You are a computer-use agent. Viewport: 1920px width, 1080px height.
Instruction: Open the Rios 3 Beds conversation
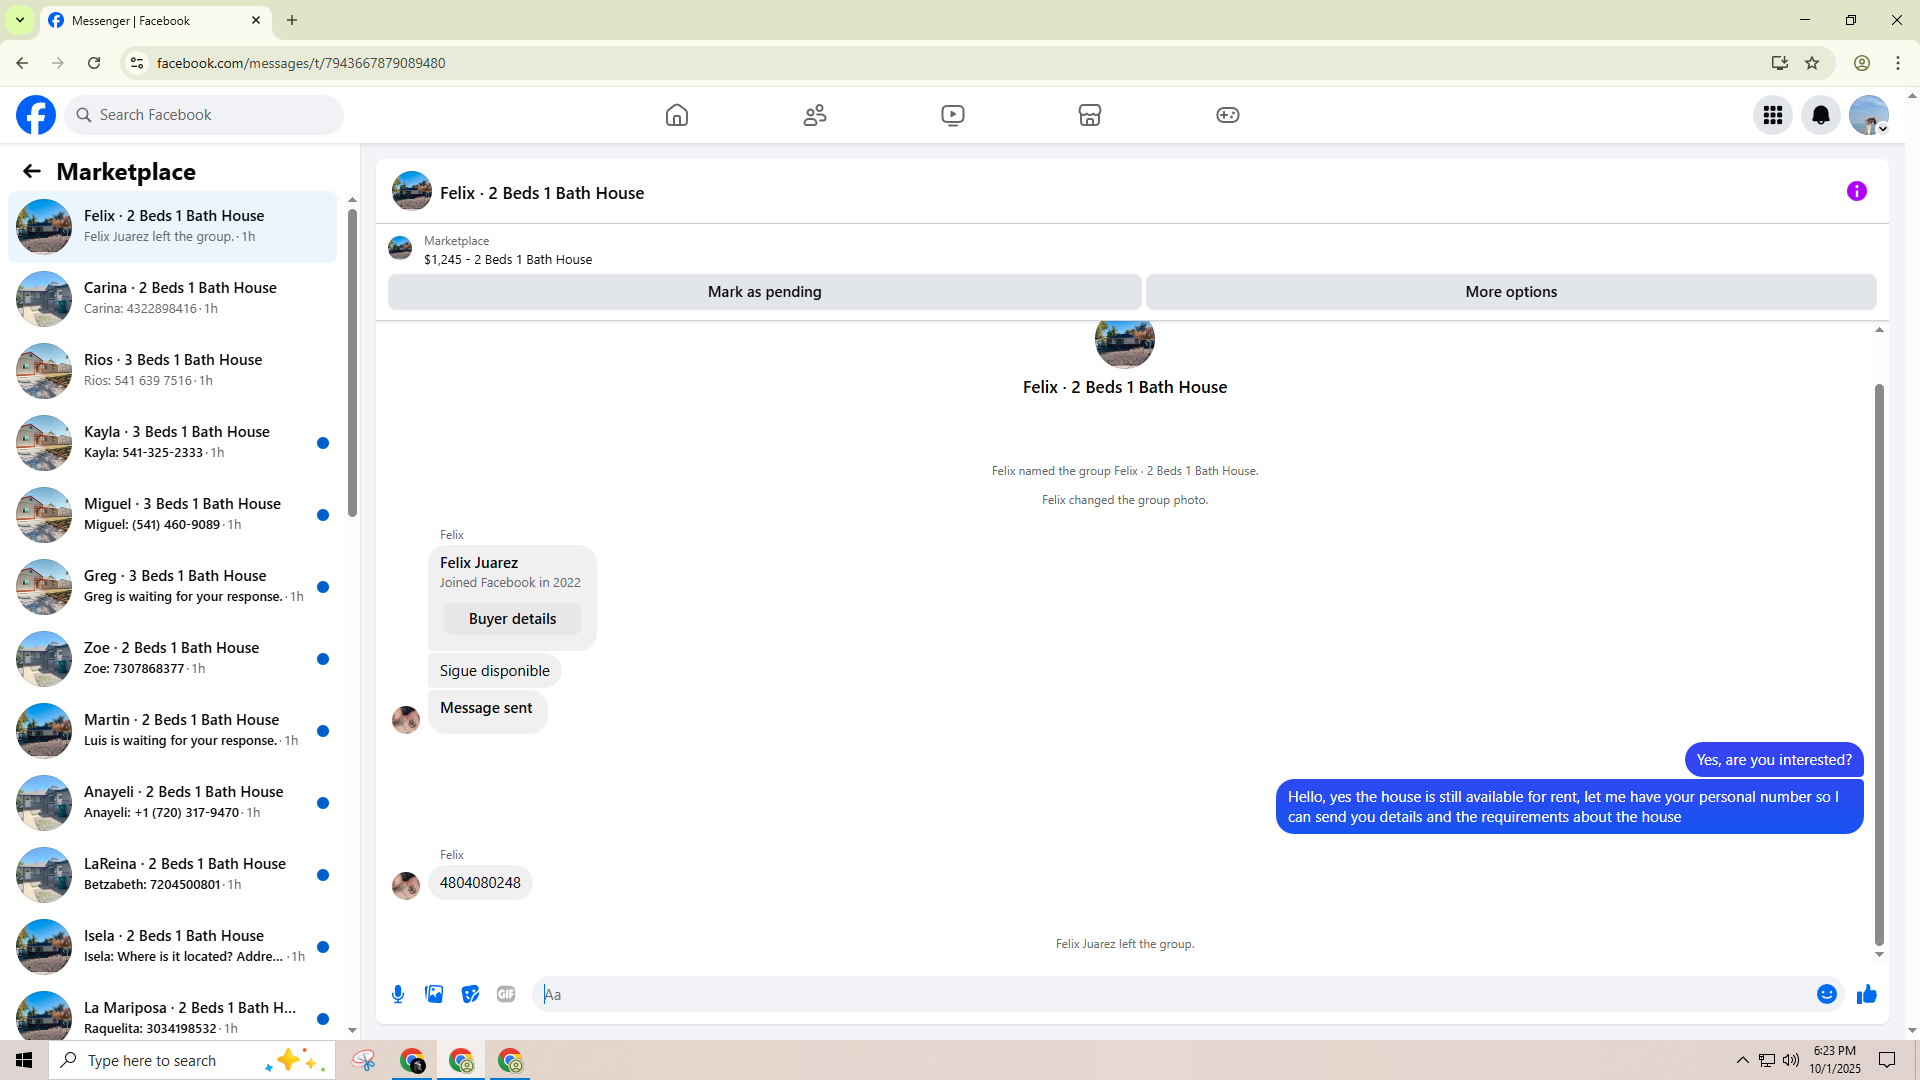click(173, 371)
